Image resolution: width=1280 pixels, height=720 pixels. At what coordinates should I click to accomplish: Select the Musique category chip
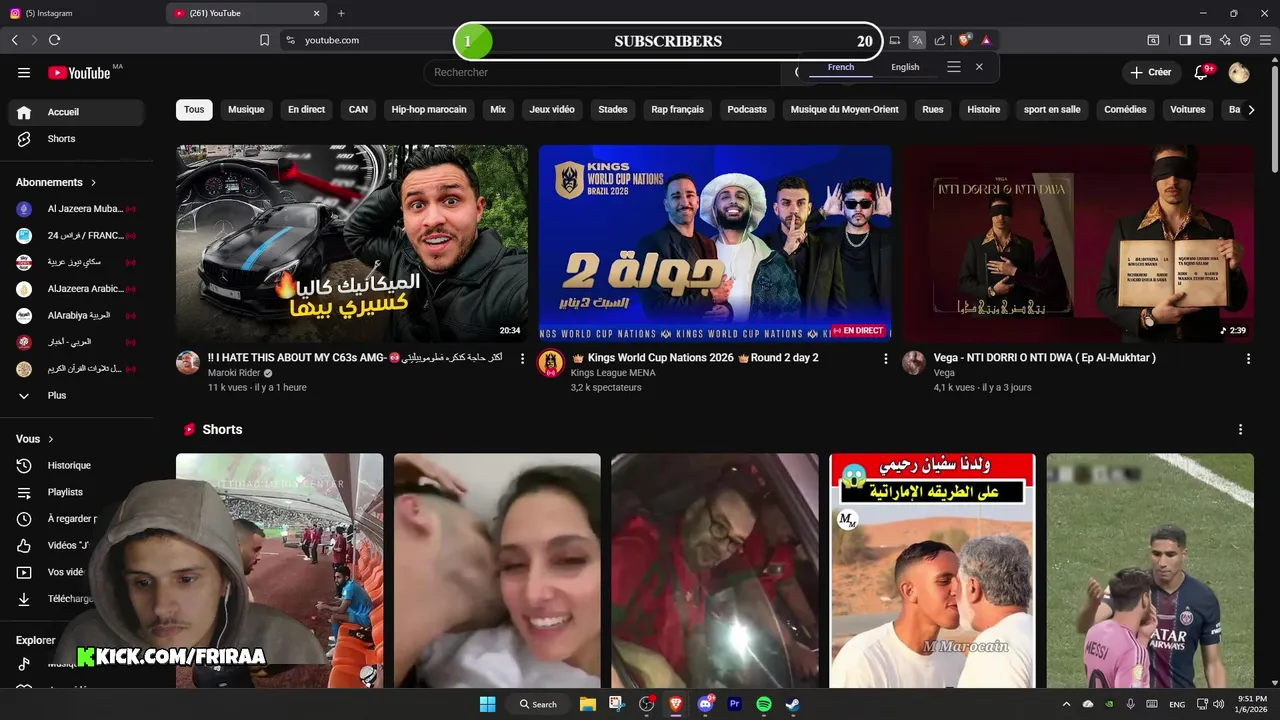pyautogui.click(x=246, y=110)
